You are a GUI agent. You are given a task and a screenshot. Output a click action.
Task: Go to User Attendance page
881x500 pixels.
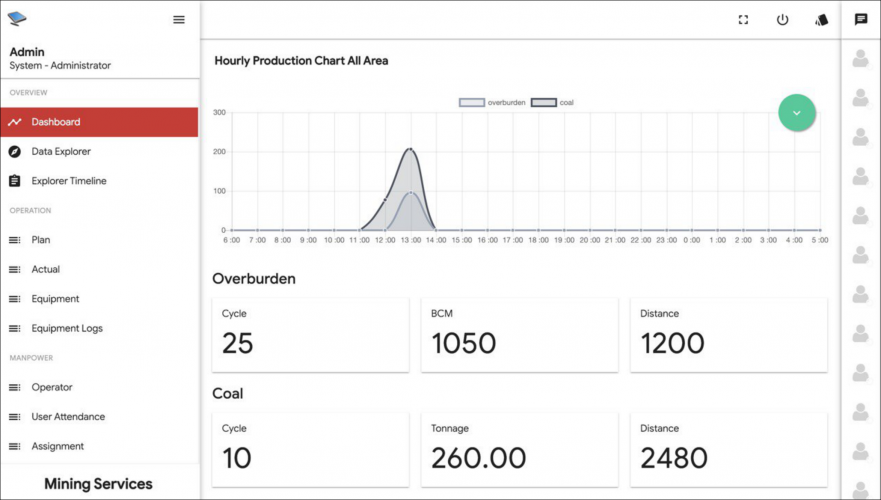click(67, 417)
